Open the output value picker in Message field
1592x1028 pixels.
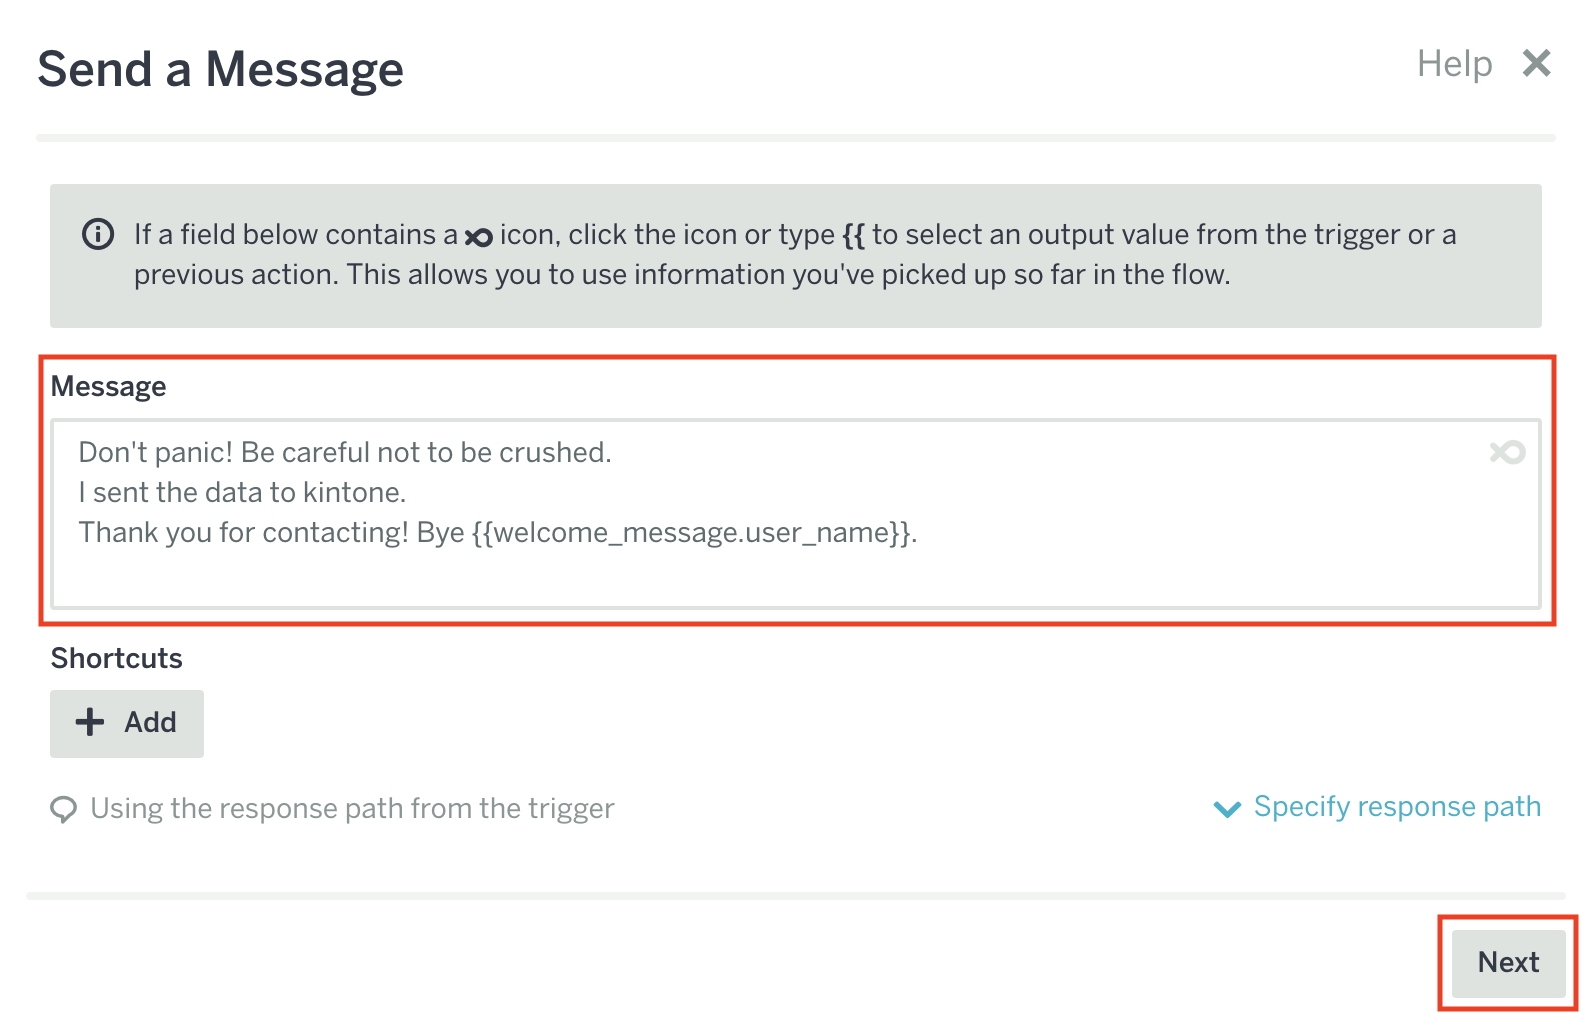(1507, 452)
